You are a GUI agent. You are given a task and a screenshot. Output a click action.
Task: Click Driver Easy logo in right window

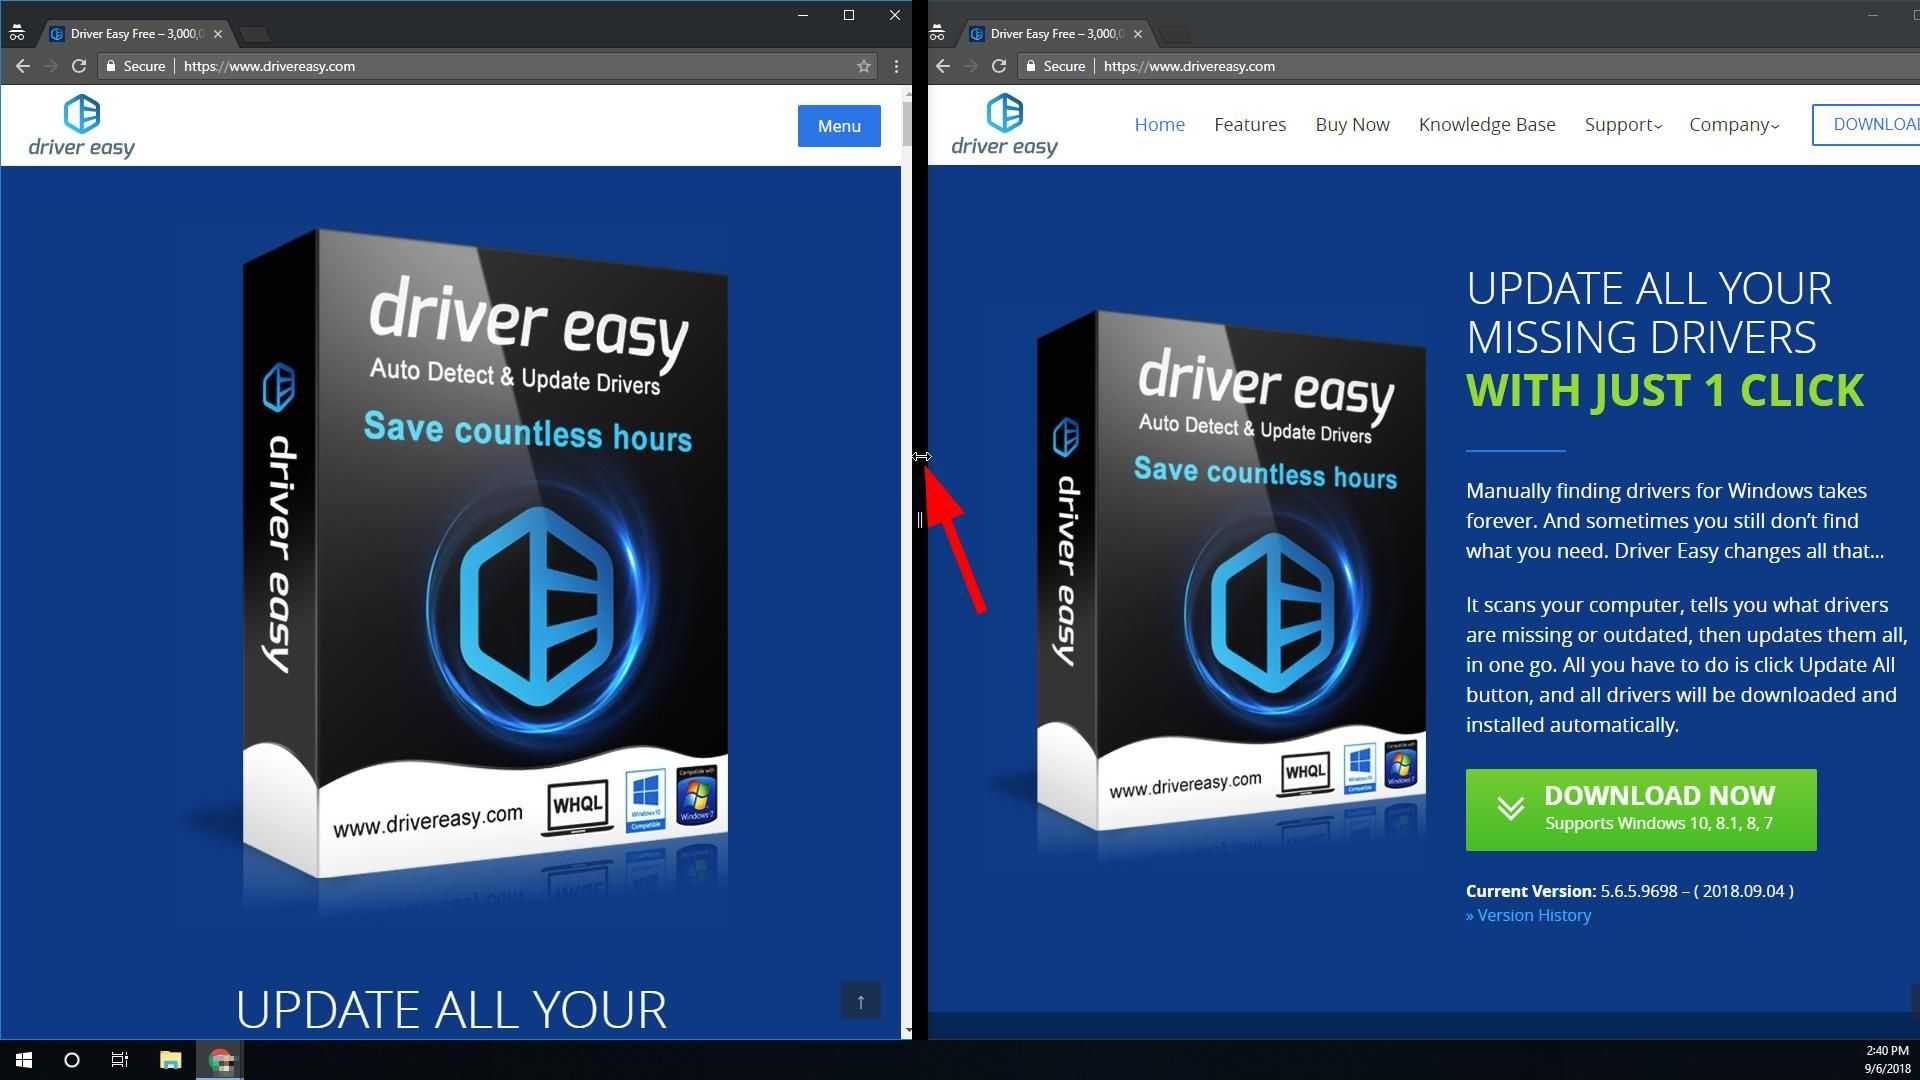(1004, 125)
